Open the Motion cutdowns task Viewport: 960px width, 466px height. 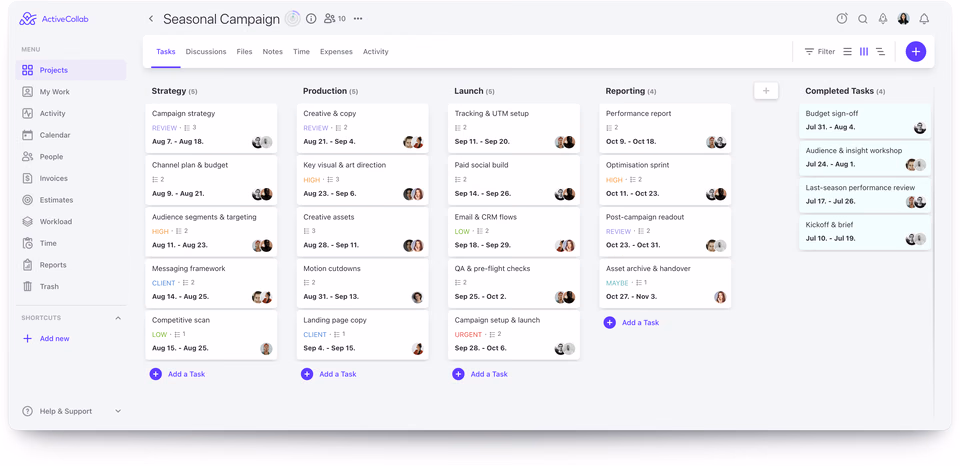tap(362, 284)
